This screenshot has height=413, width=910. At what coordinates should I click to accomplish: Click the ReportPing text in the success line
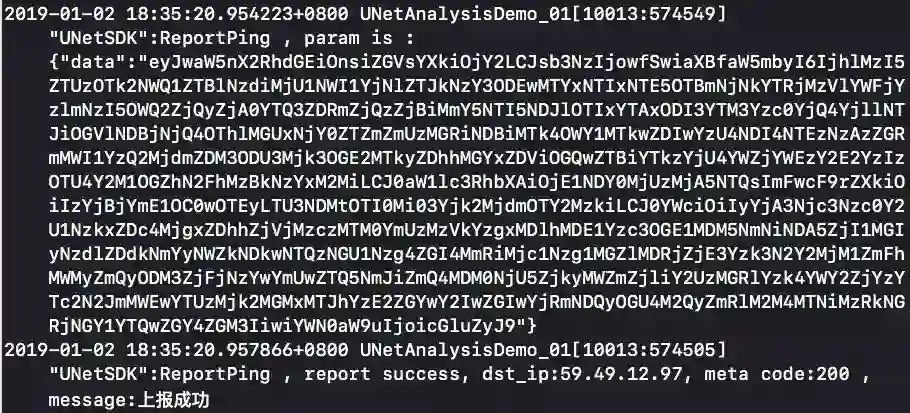click(x=215, y=374)
